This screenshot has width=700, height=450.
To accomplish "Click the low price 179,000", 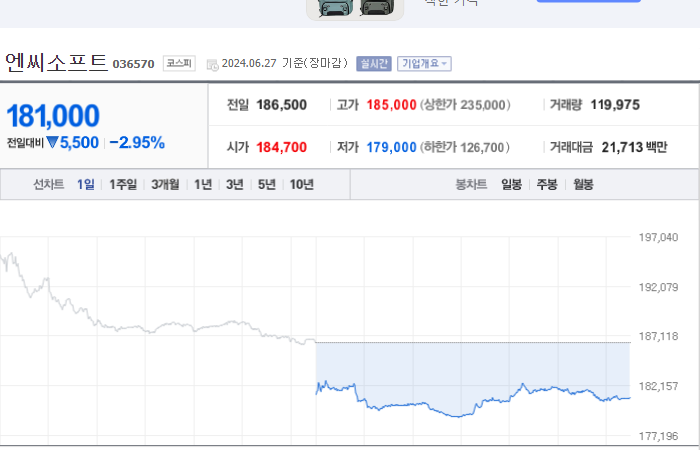I will [x=392, y=147].
